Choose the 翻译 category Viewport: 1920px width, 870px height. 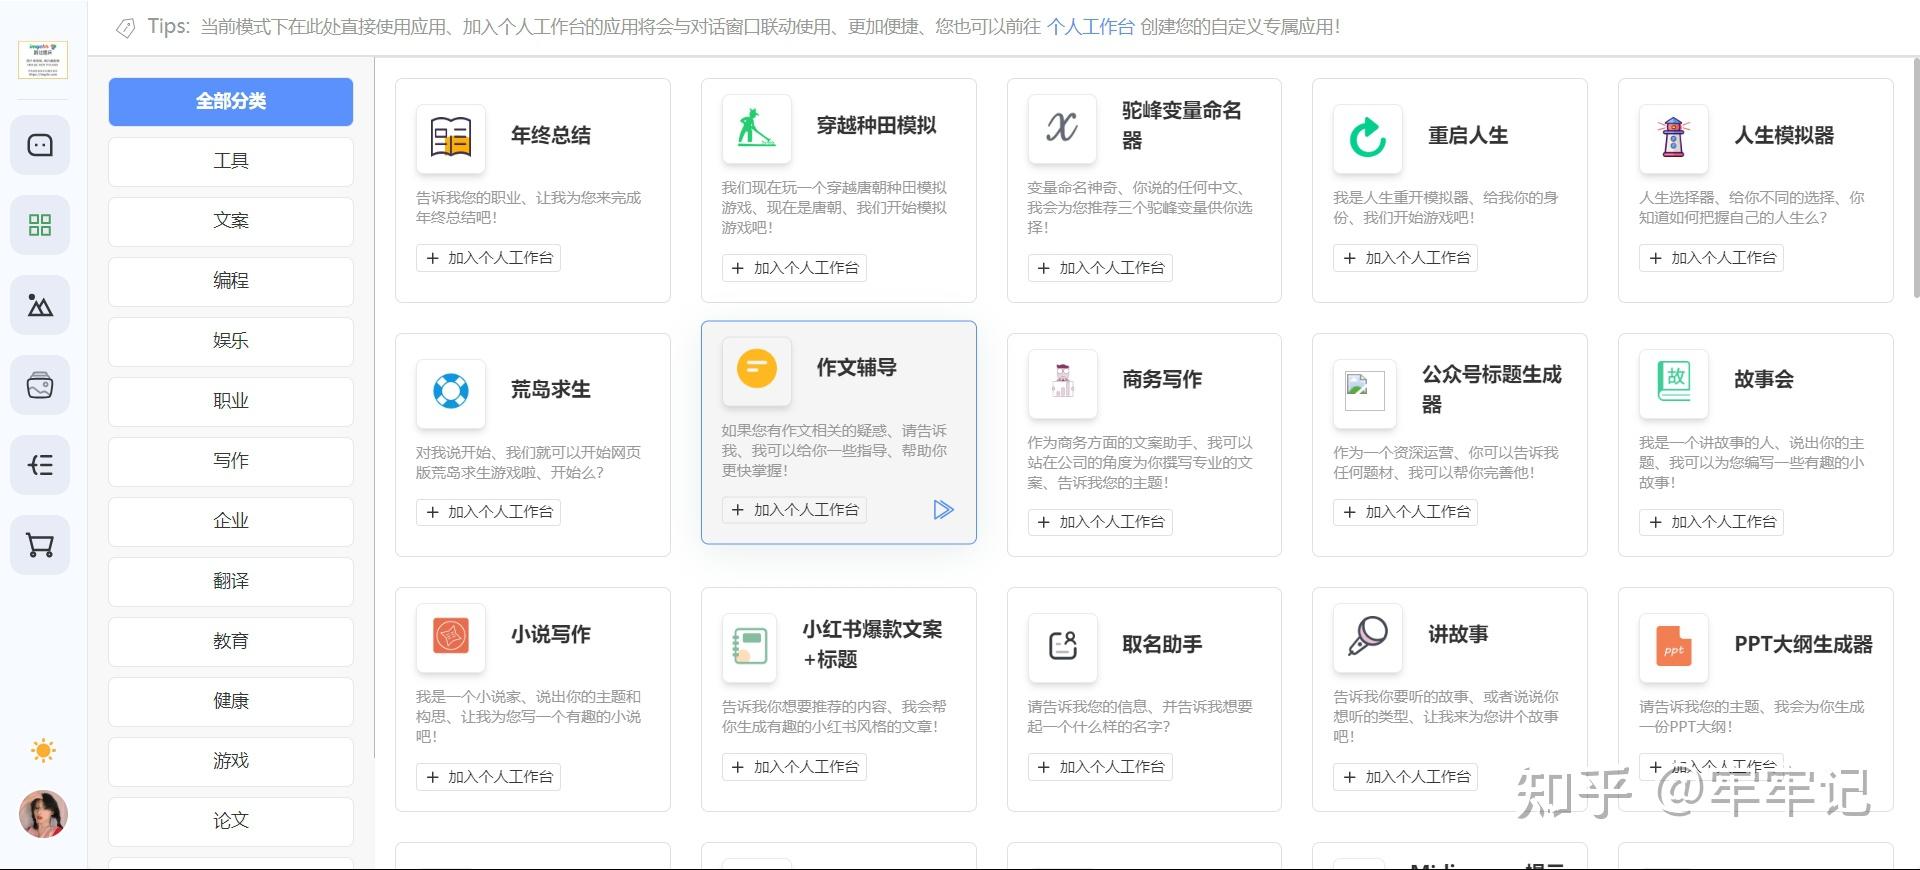tap(231, 581)
